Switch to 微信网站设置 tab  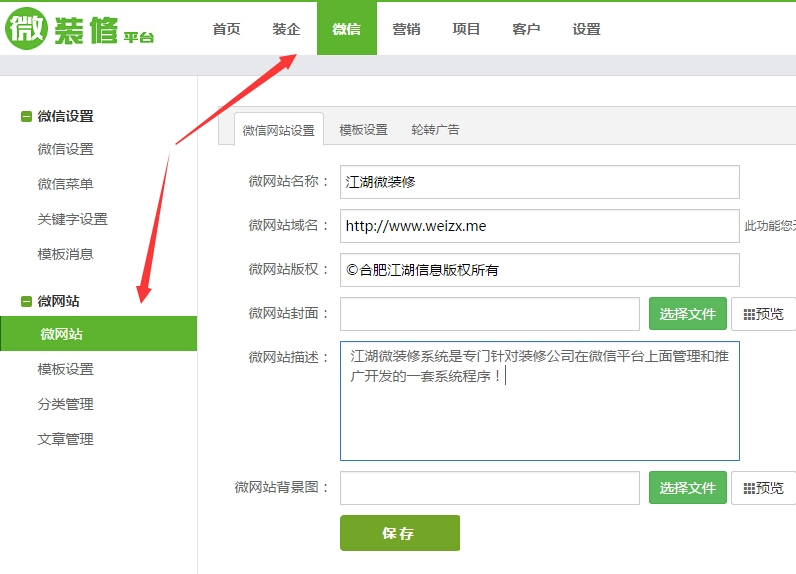point(279,130)
